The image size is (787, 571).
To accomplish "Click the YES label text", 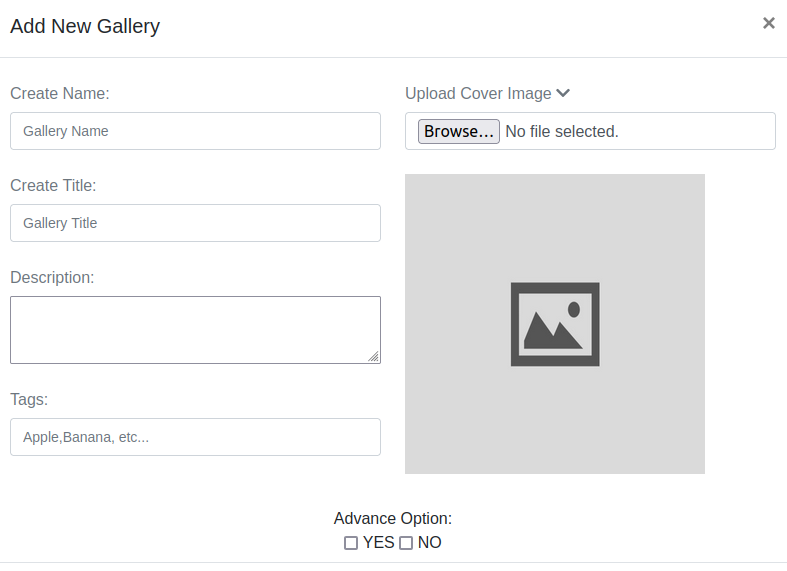I will (378, 542).
